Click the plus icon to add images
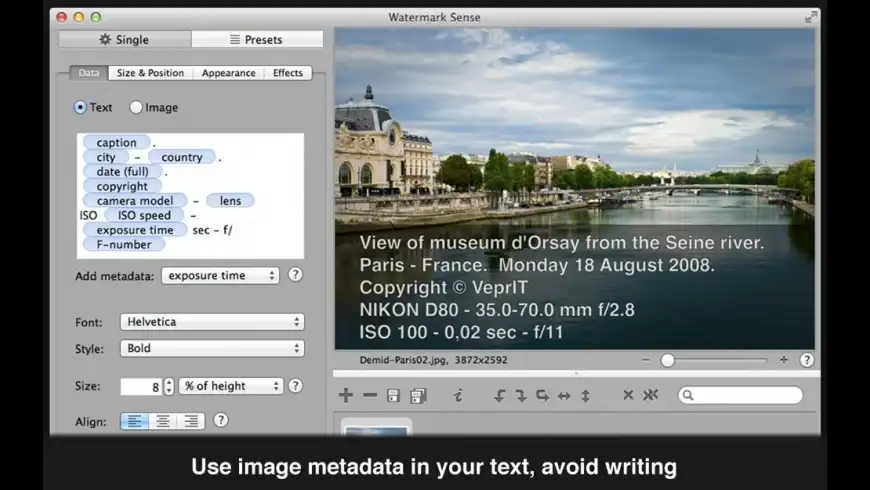Viewport: 870px width, 490px height. [346, 395]
